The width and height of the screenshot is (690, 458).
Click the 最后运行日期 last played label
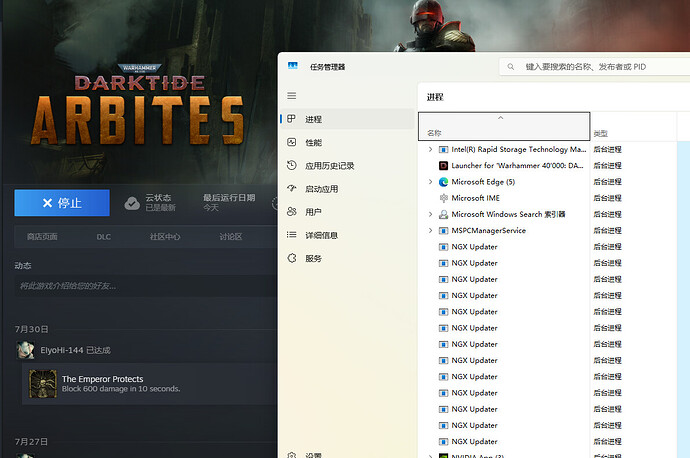(x=229, y=198)
